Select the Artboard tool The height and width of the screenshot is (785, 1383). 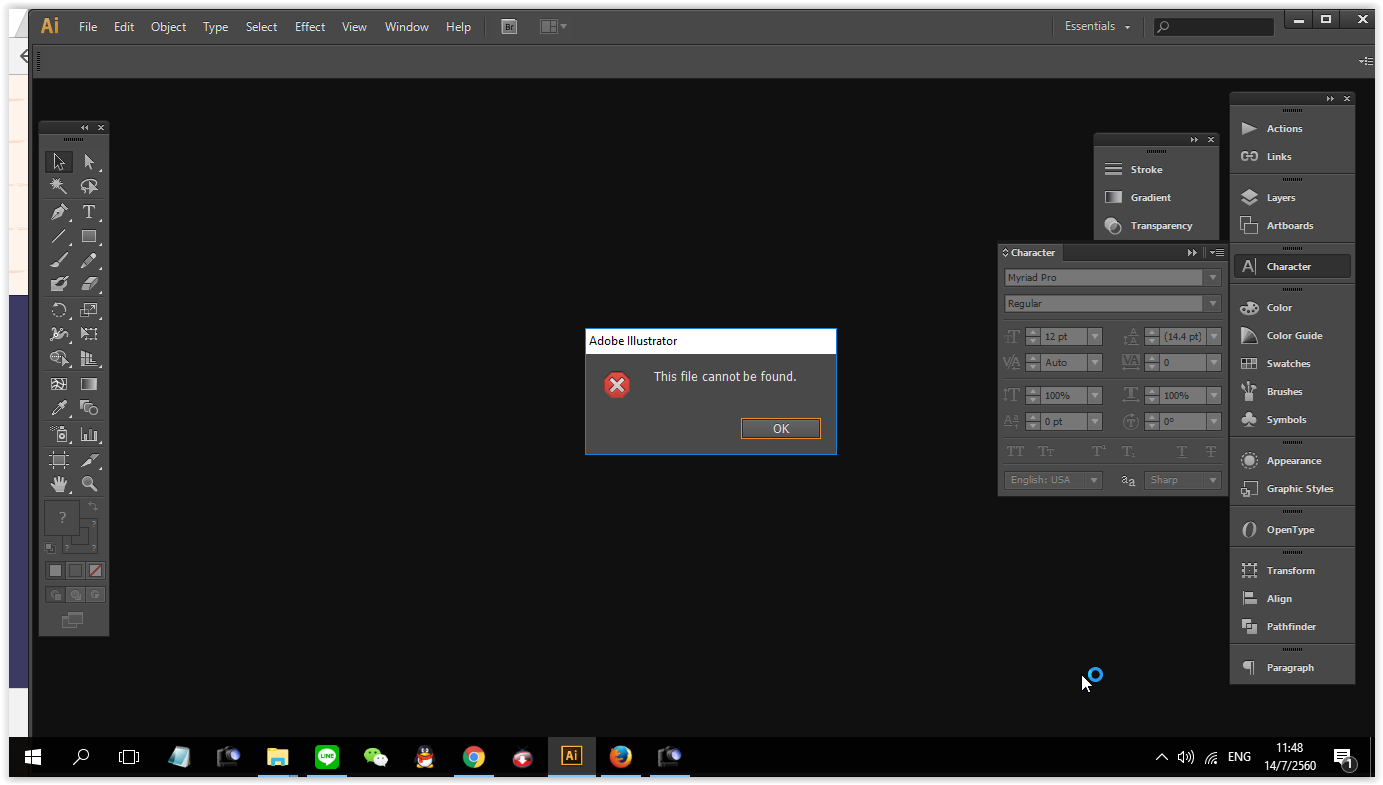pyautogui.click(x=59, y=460)
